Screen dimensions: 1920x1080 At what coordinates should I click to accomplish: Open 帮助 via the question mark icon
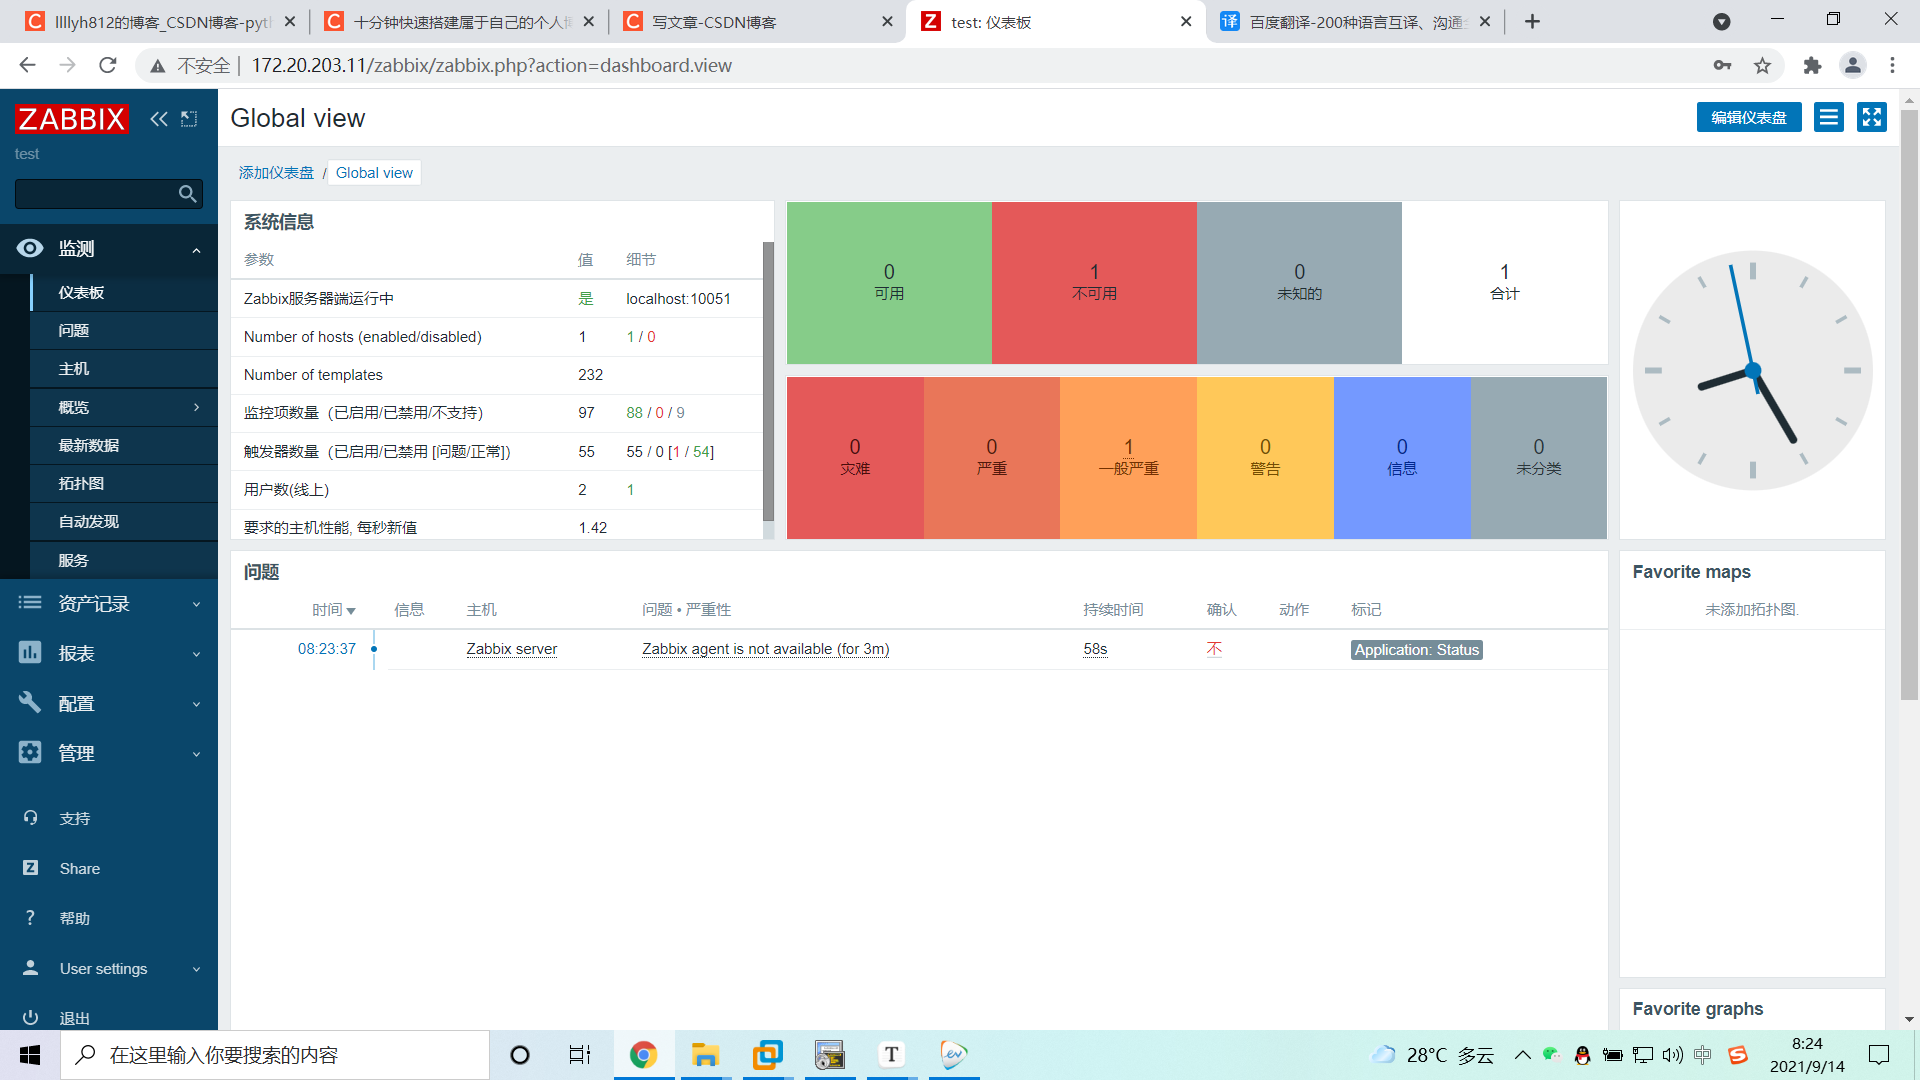pyautogui.click(x=29, y=918)
